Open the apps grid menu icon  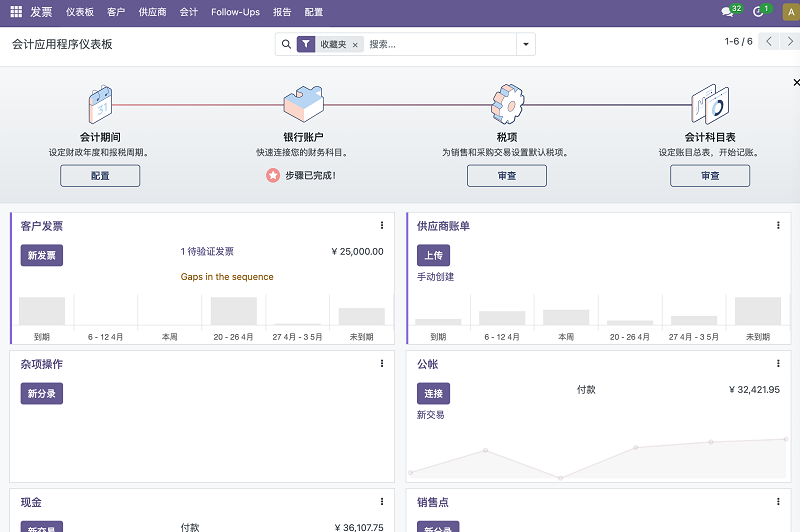point(16,12)
